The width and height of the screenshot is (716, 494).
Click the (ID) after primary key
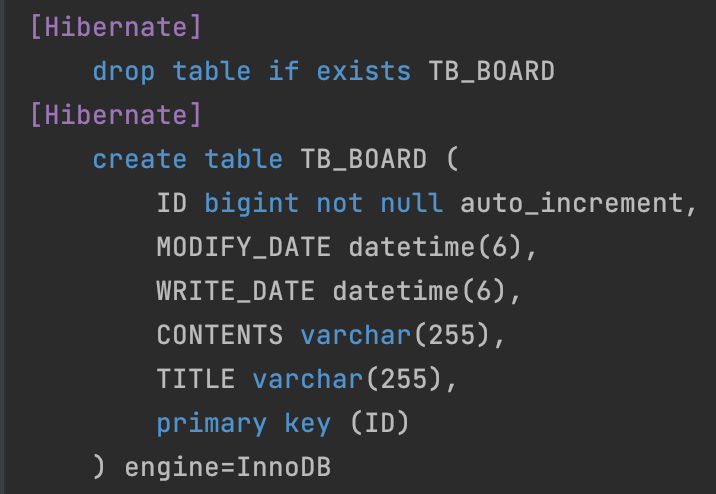point(379,423)
